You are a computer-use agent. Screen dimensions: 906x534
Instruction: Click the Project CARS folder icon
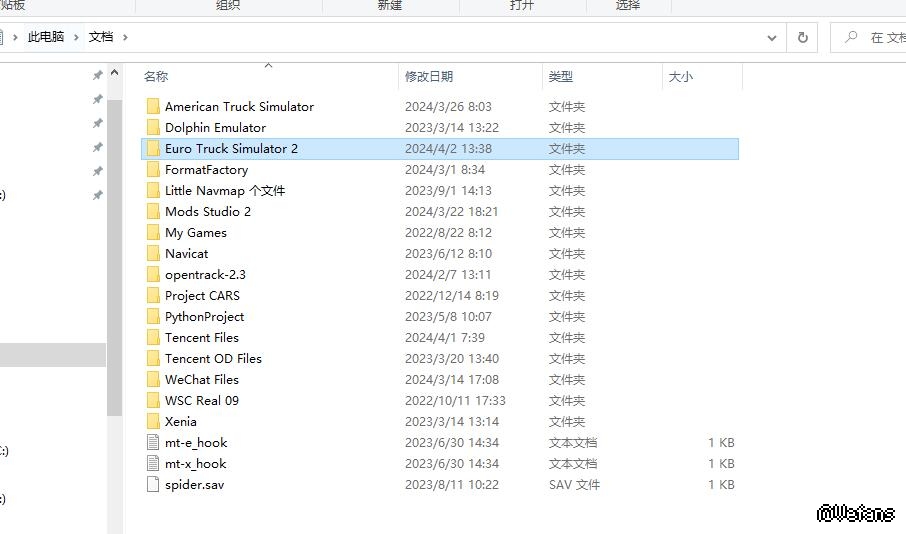point(153,295)
